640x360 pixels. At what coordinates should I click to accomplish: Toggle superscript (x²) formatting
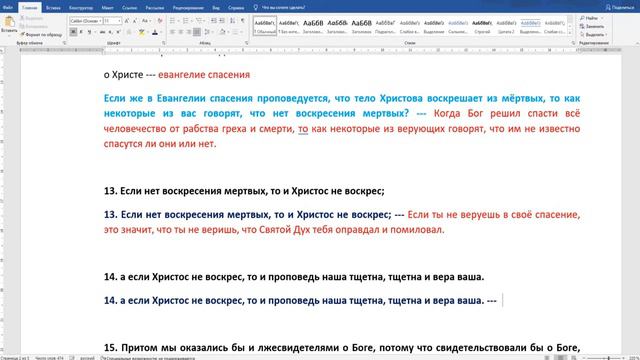click(x=118, y=32)
